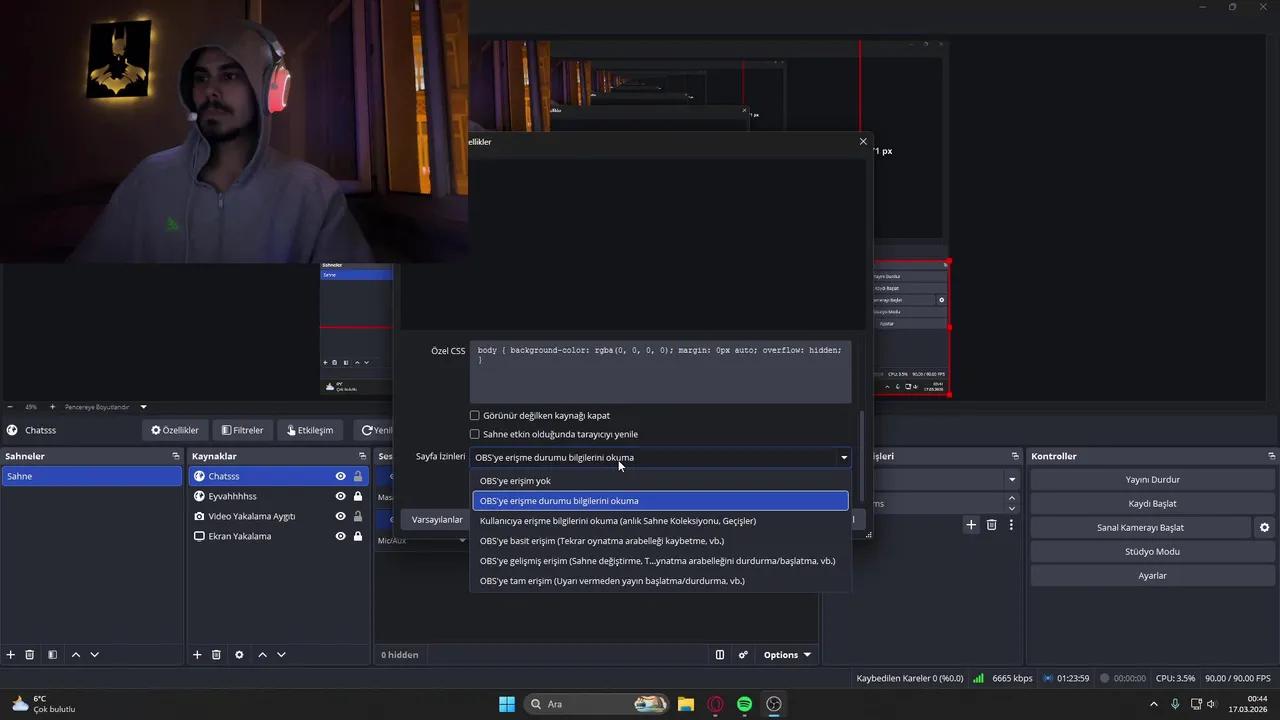This screenshot has height=720, width=1280.
Task: Add a new source in Kaynaklar panel
Action: pyautogui.click(x=197, y=655)
